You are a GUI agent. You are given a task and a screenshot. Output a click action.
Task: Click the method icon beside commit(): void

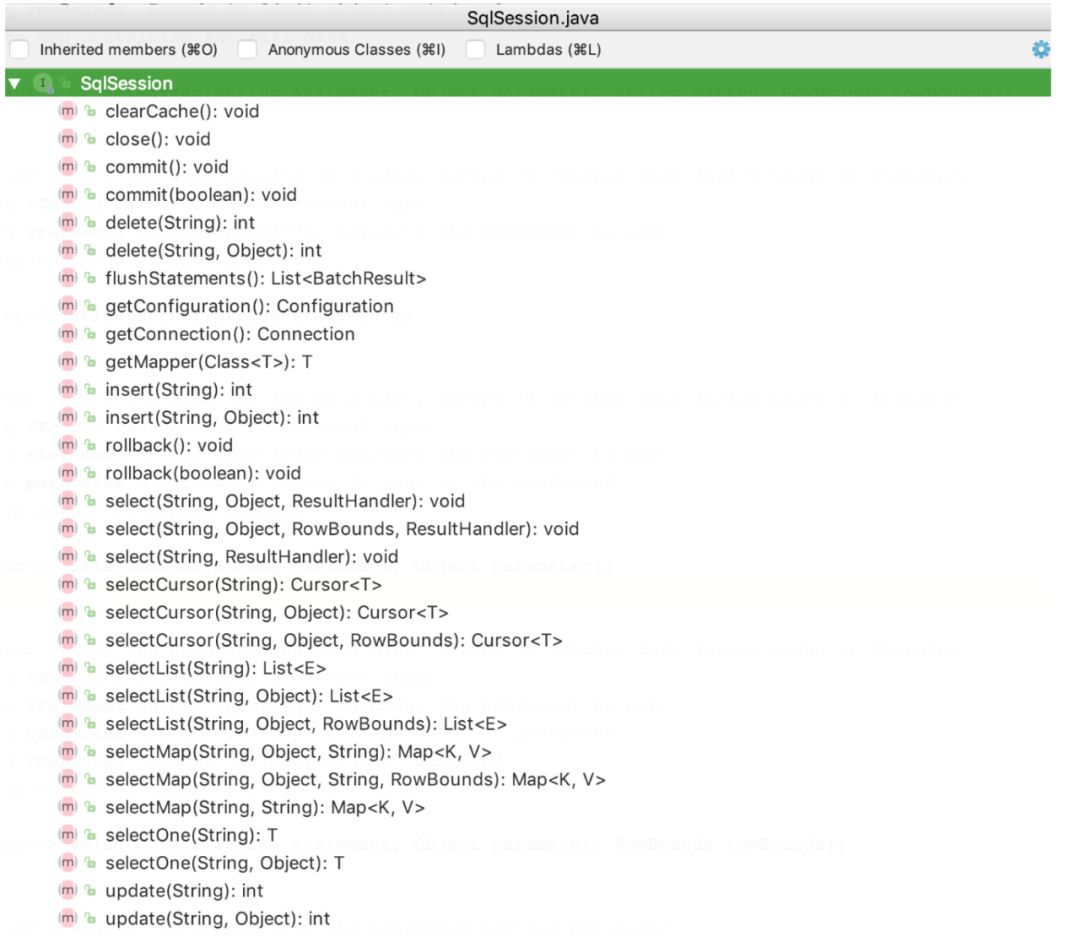pyautogui.click(x=68, y=167)
